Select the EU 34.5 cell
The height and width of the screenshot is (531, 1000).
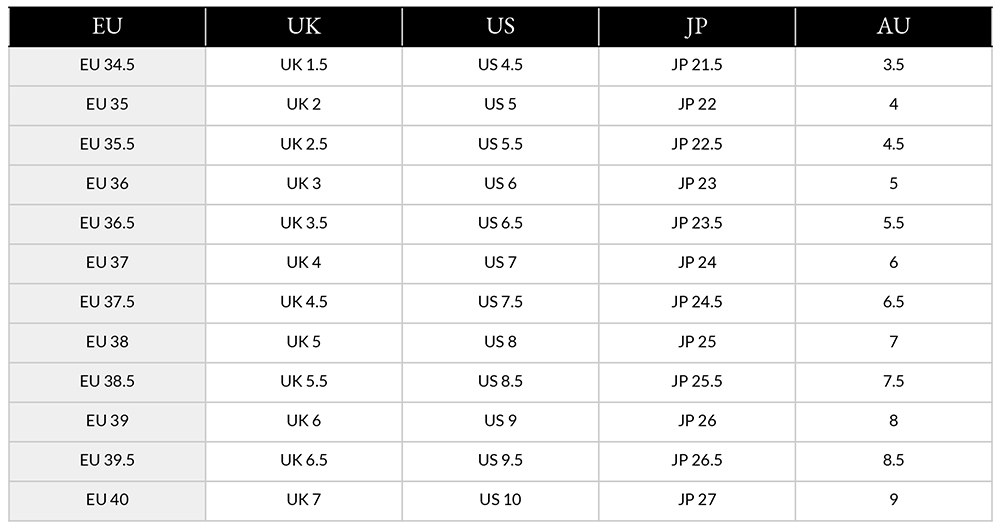click(107, 66)
